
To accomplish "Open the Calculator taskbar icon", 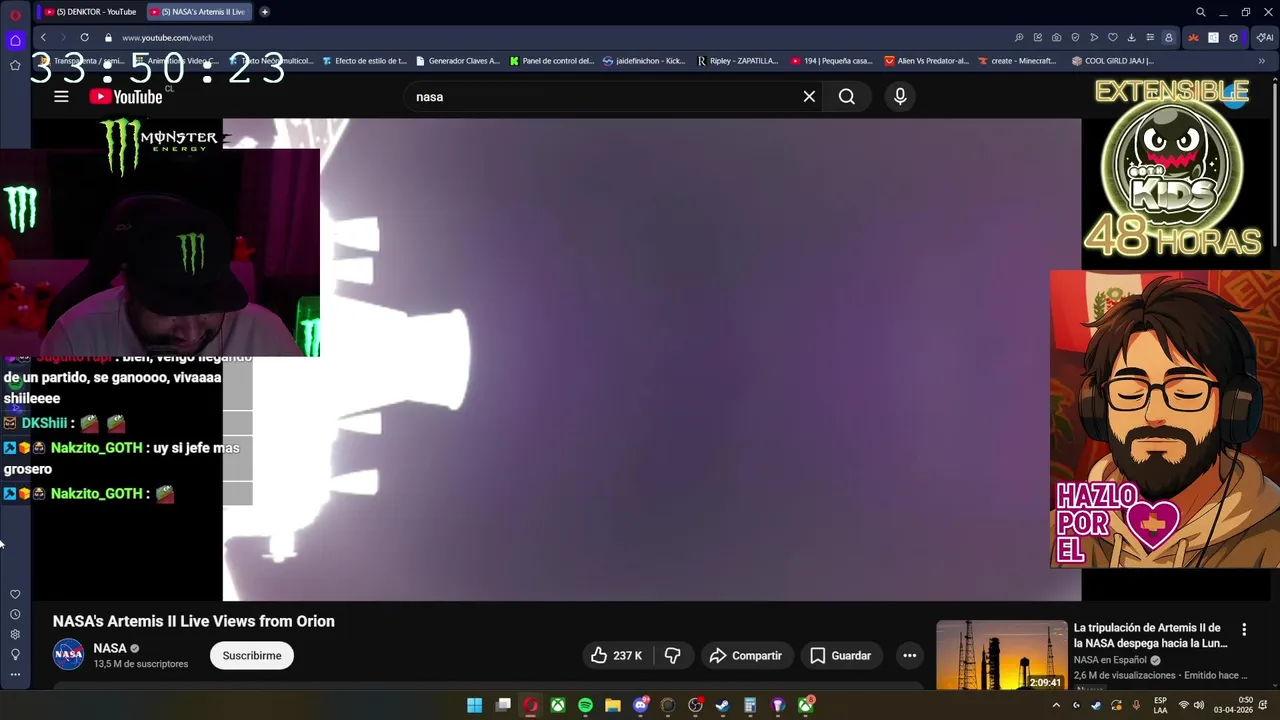I will 749,705.
